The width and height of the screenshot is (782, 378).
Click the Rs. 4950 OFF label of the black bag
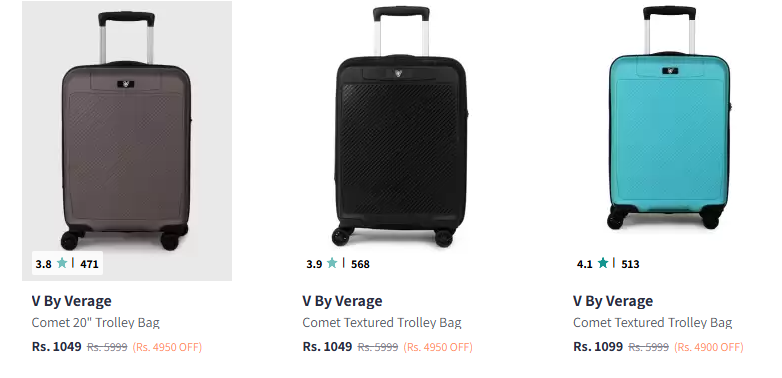tap(438, 347)
